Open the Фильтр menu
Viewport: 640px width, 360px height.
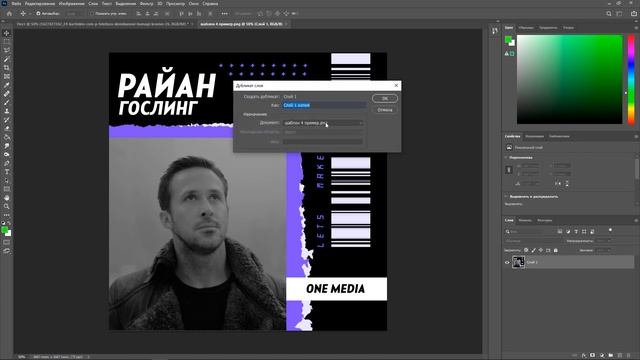pos(147,4)
